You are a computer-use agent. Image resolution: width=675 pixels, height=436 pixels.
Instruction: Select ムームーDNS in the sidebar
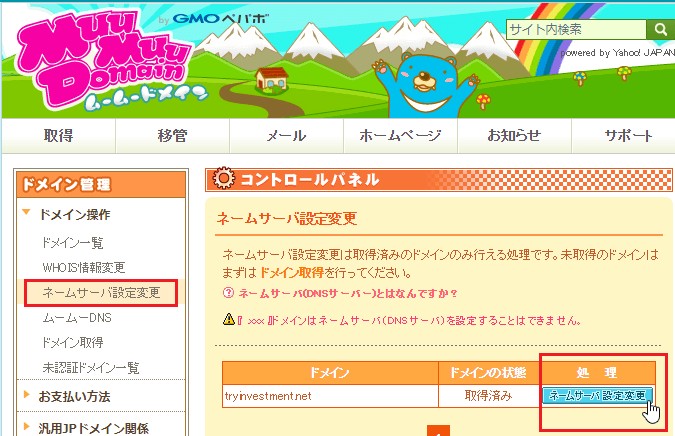pyautogui.click(x=77, y=318)
